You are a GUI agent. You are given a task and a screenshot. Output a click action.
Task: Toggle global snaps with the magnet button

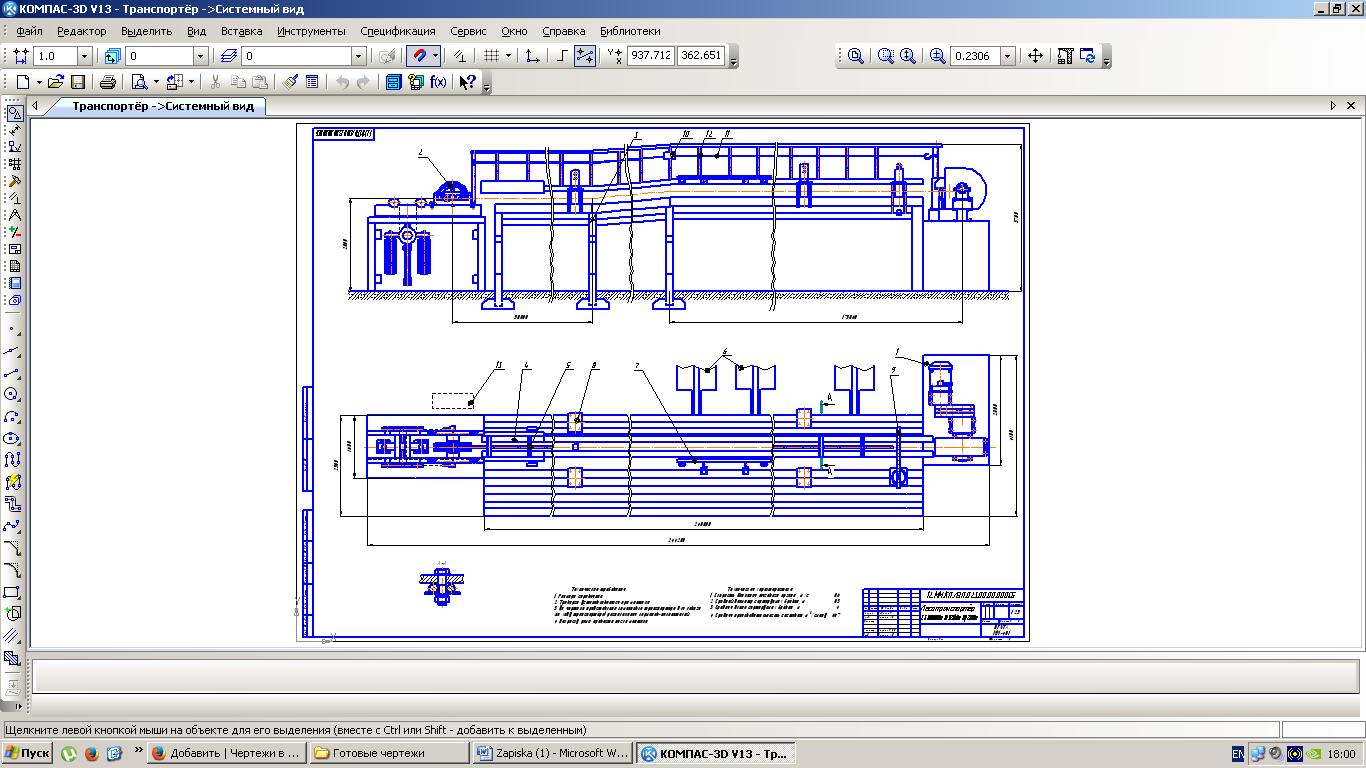point(420,56)
